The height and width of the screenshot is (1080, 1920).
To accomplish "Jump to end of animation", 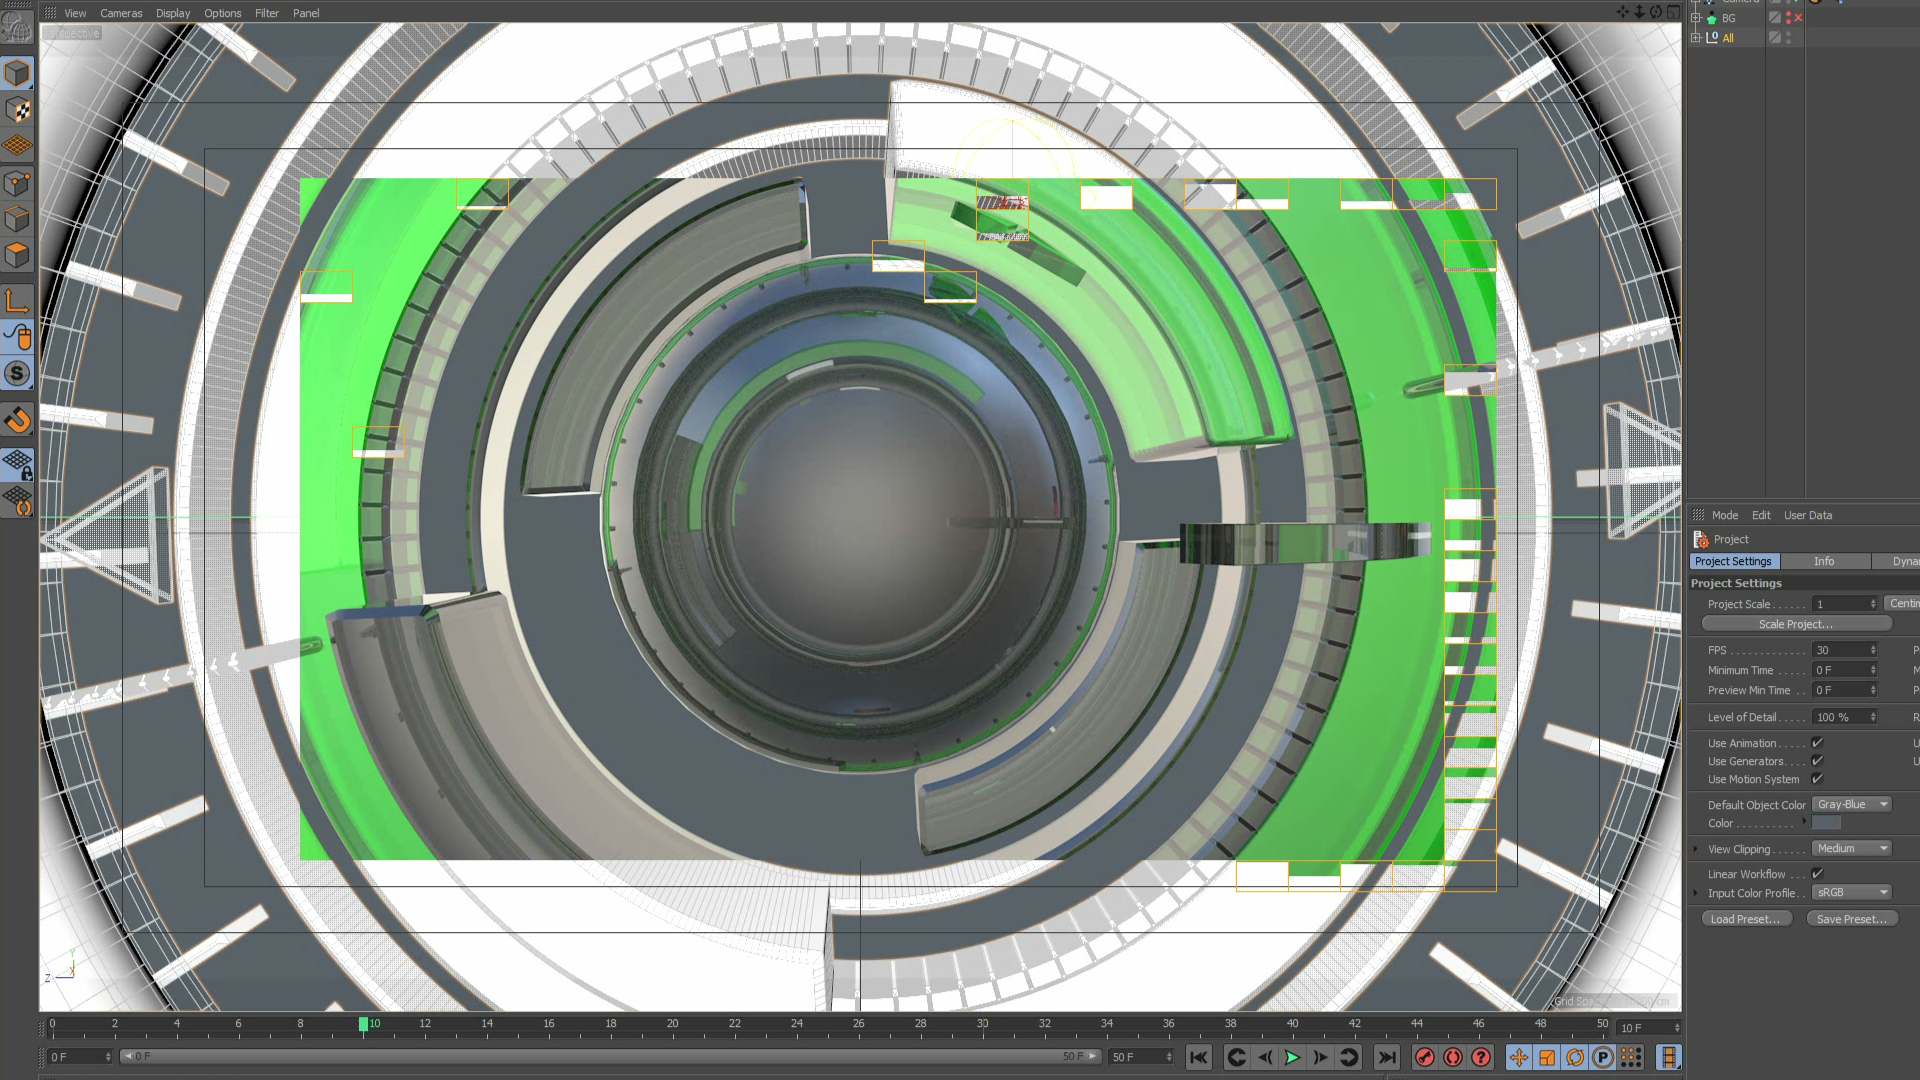I will [x=1386, y=1057].
